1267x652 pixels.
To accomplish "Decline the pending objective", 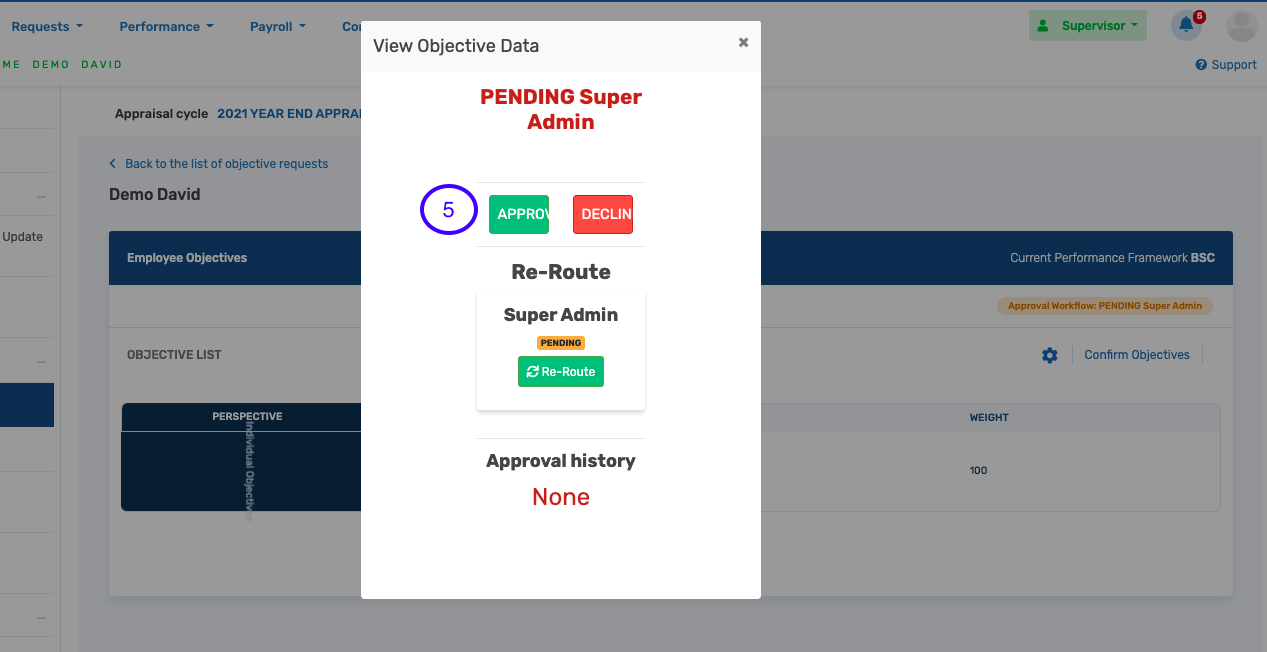I will [603, 214].
